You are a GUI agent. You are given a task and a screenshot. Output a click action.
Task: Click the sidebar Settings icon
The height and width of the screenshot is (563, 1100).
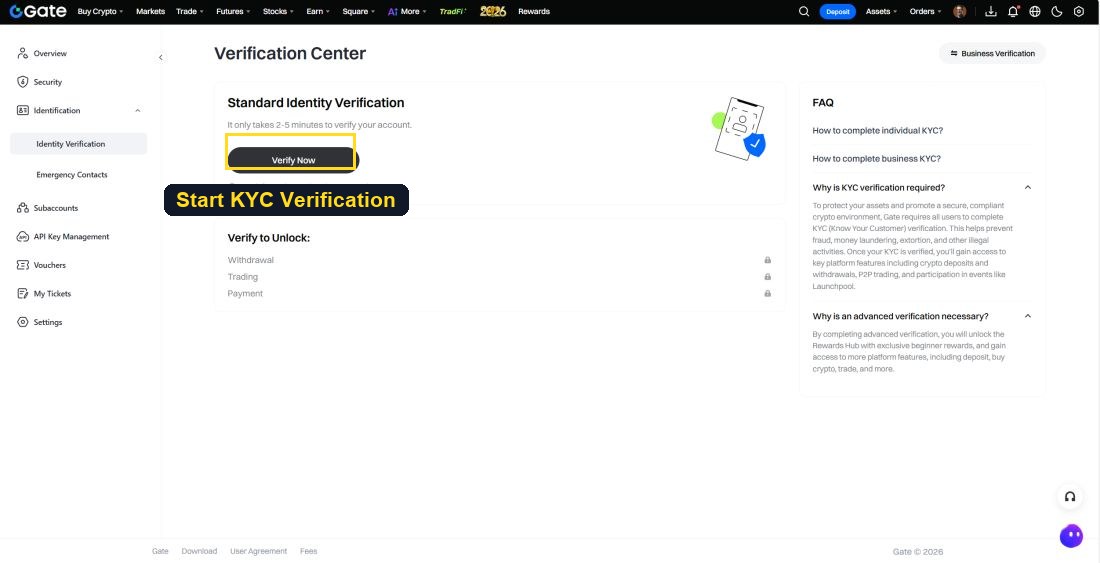[22, 322]
